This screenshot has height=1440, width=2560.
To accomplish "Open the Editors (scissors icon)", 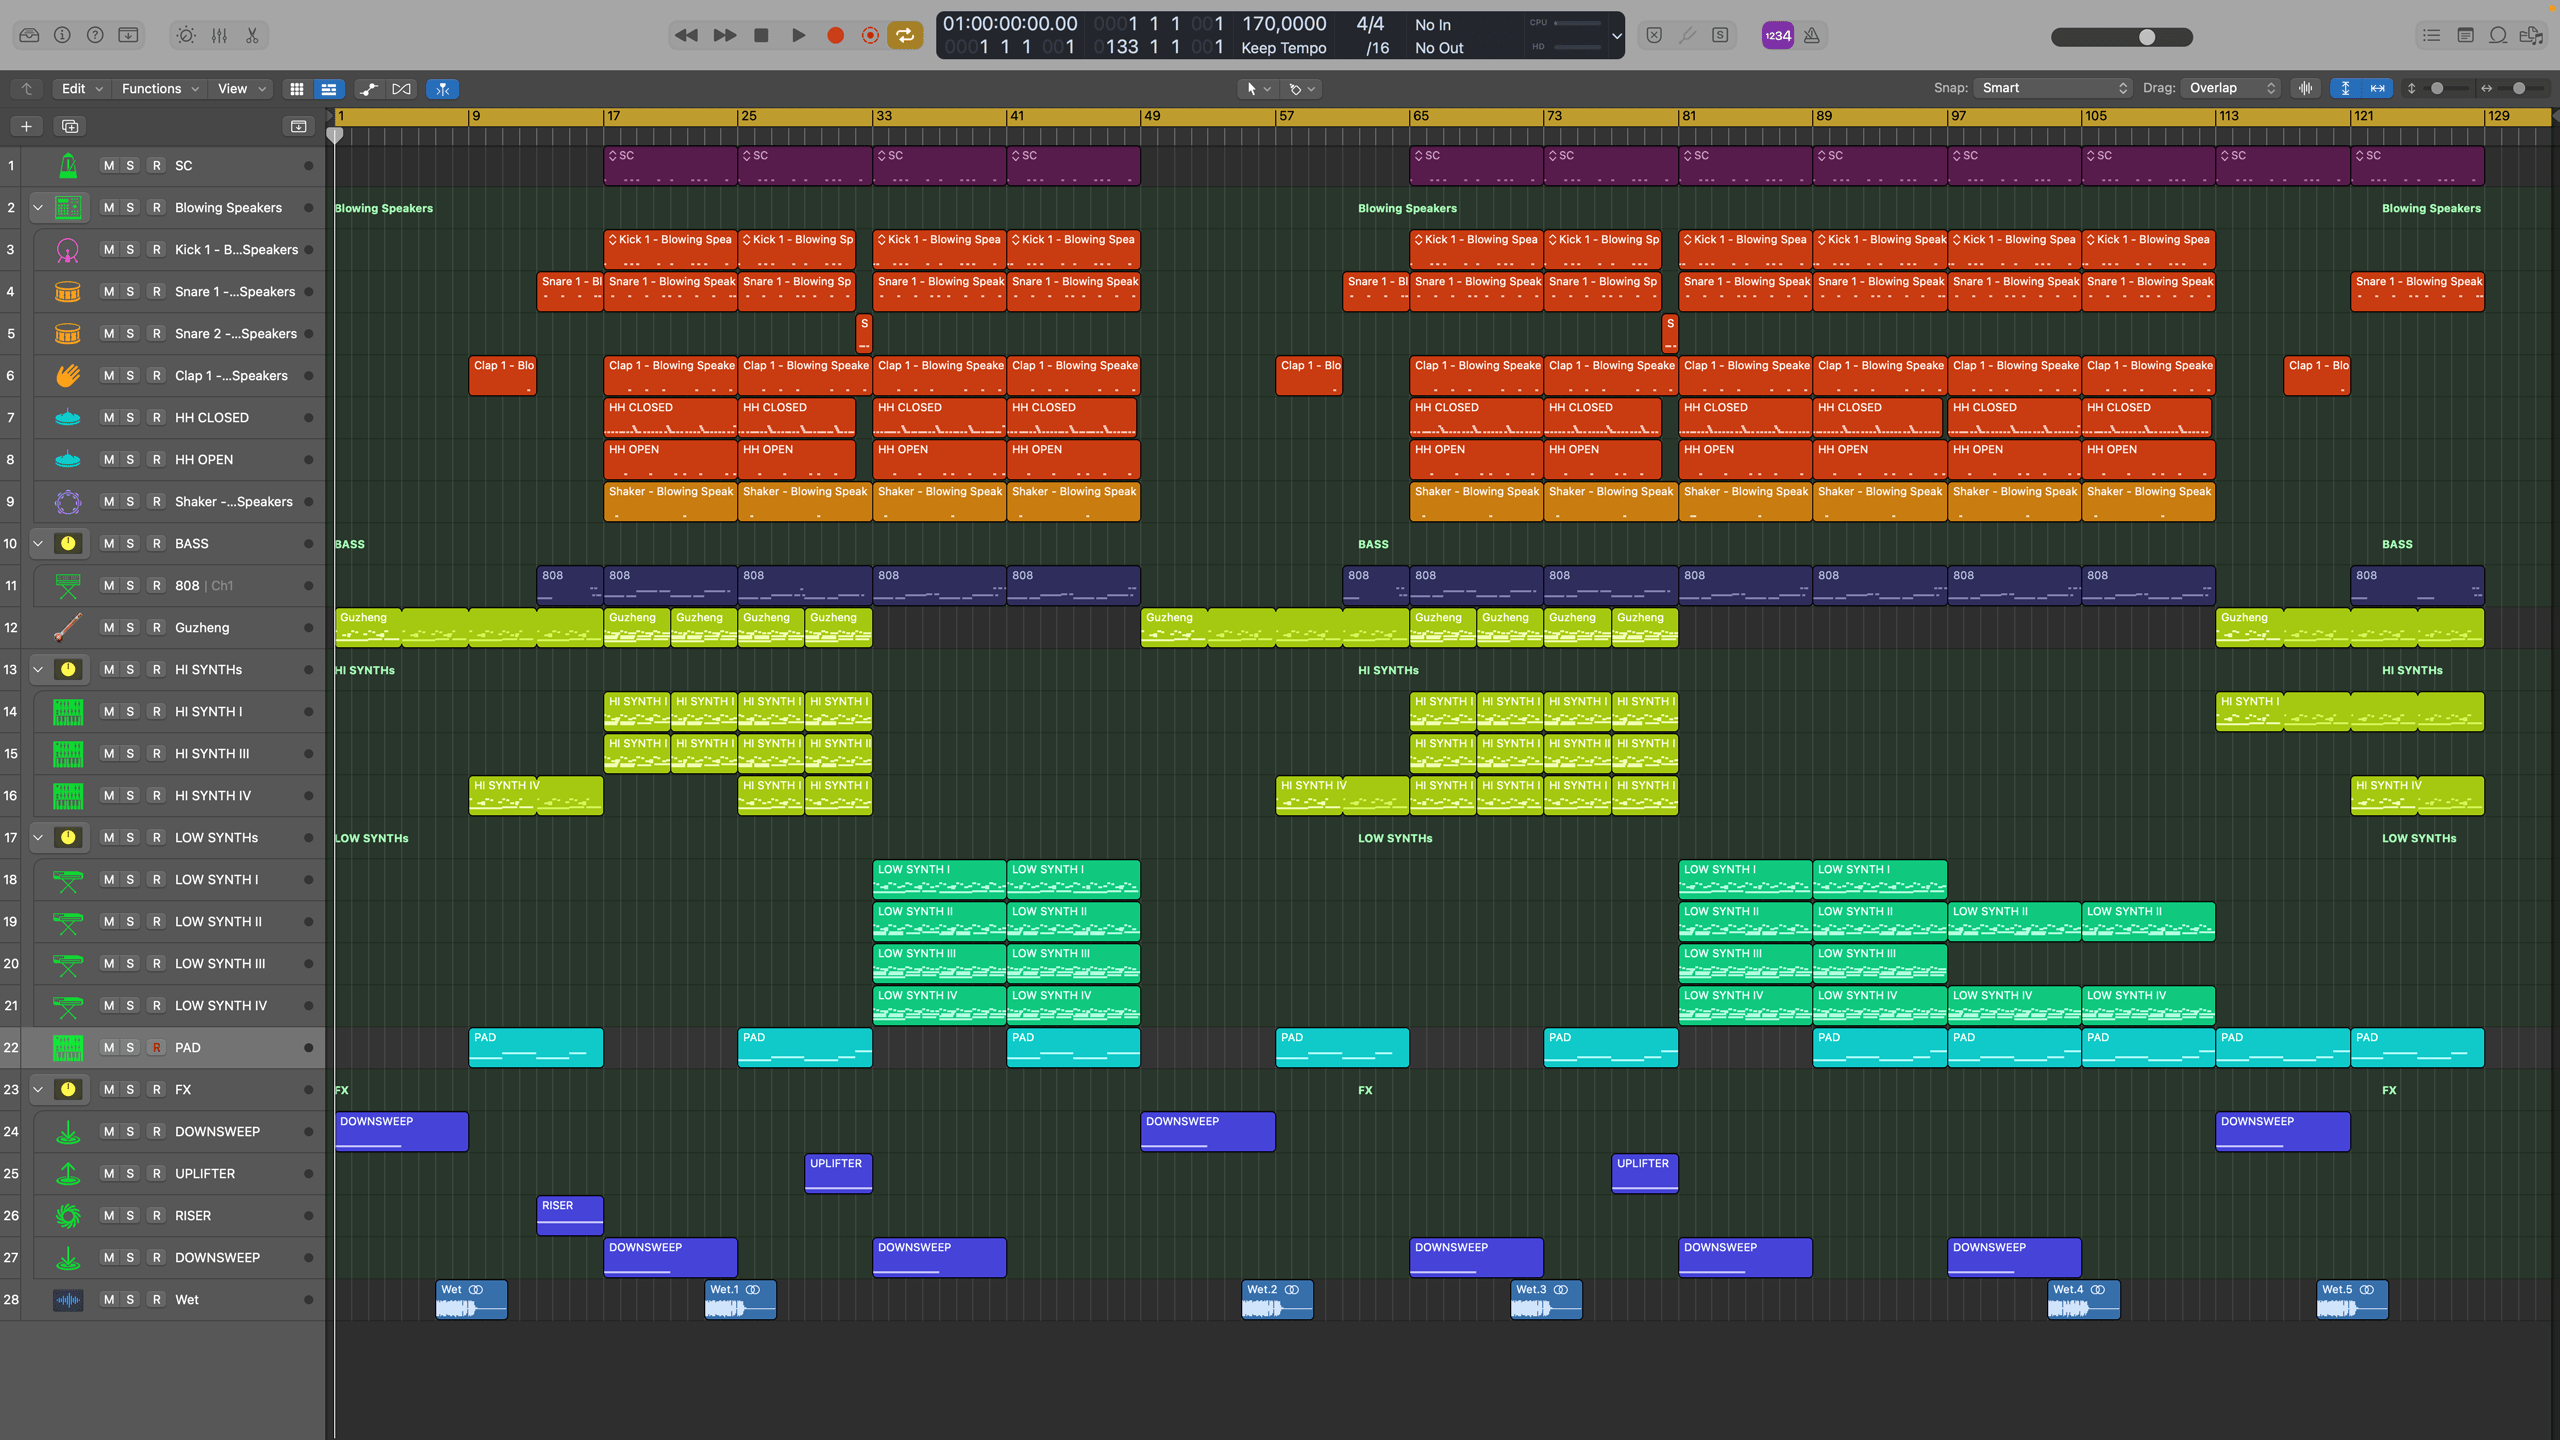I will pos(252,35).
